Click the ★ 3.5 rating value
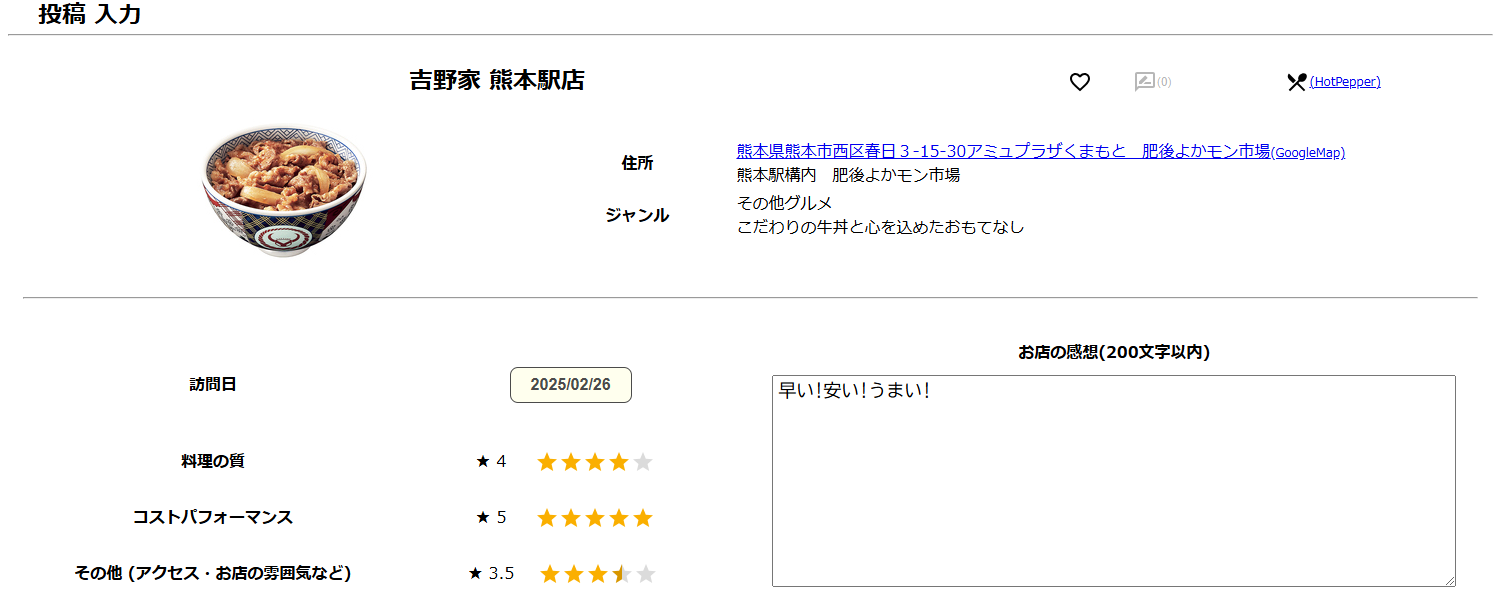Screen dimensions: 1498x607 [491, 573]
